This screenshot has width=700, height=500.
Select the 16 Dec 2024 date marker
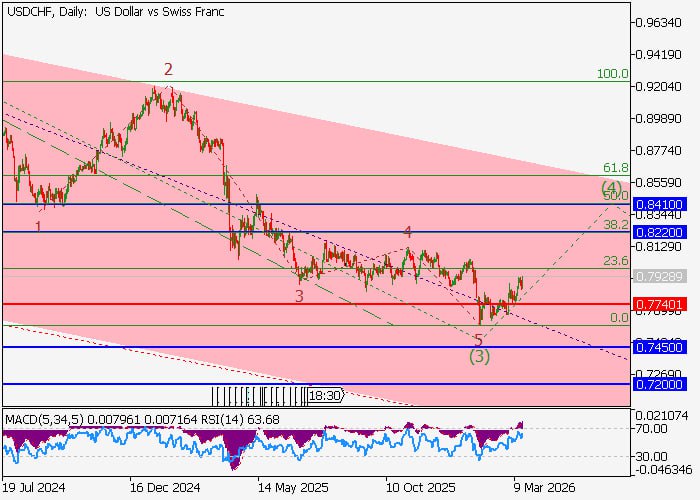pos(165,488)
